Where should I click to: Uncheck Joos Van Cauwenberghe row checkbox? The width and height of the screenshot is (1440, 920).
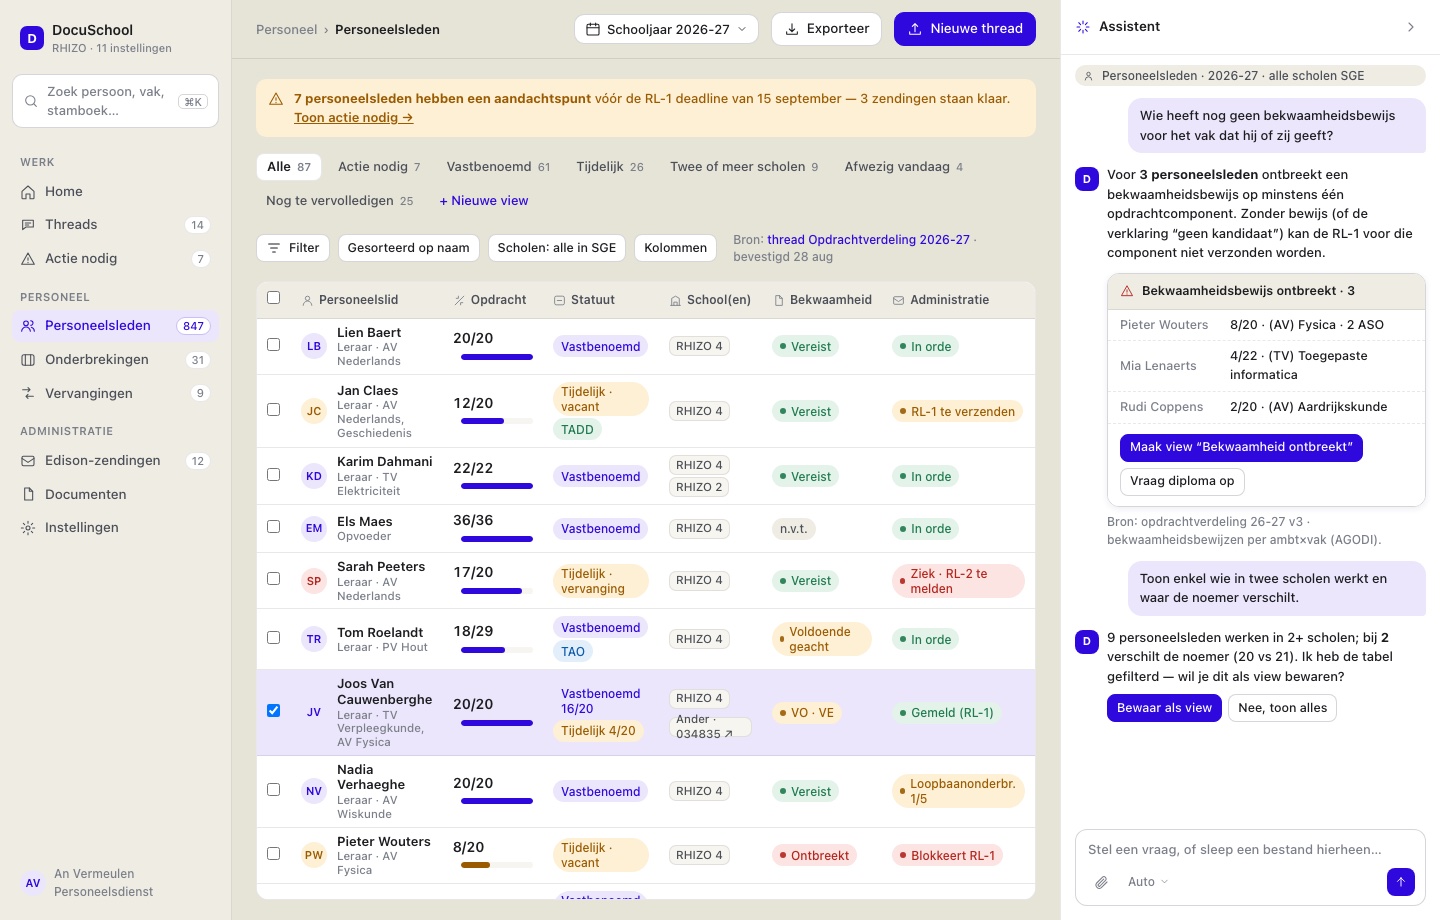(x=274, y=711)
